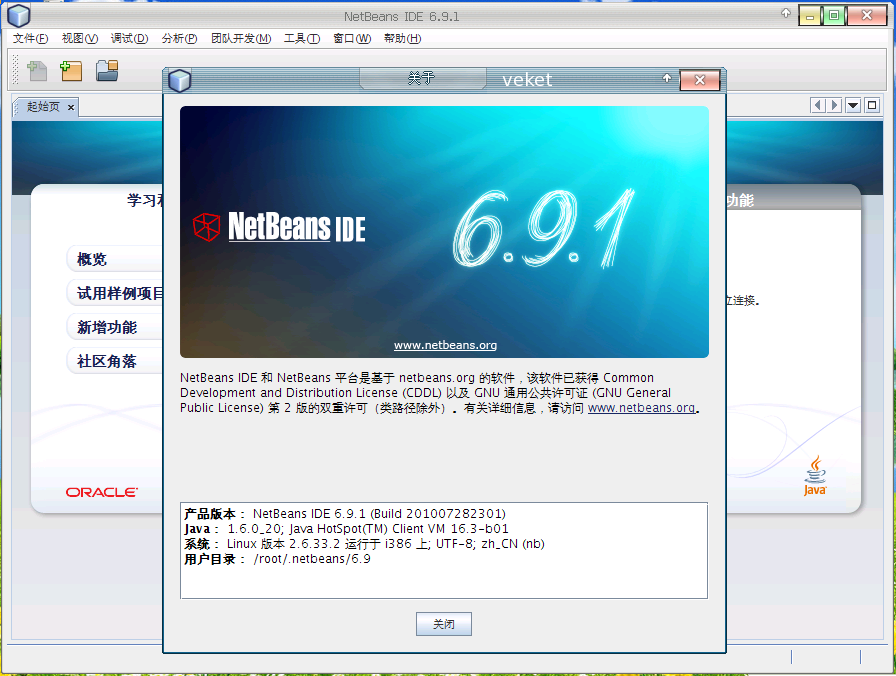Click the Oracle logo on start page
Viewport: 896px width, 676px height.
(x=102, y=493)
